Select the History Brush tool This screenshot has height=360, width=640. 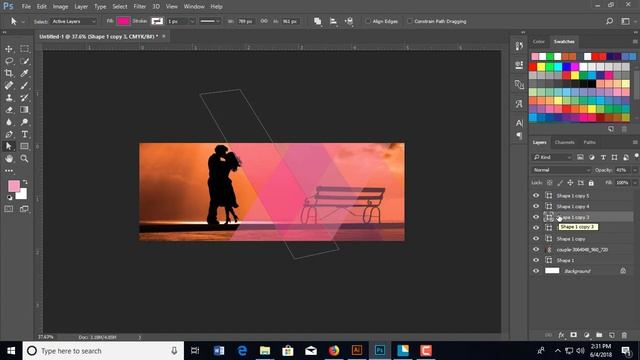pyautogui.click(x=24, y=98)
